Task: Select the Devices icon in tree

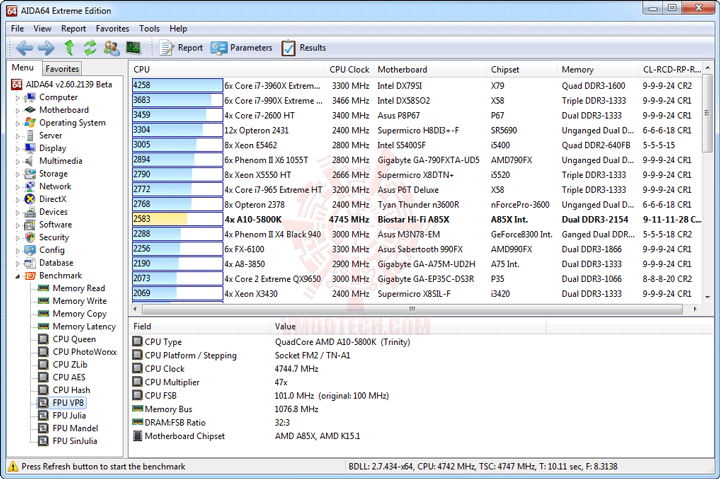Action: (30, 212)
